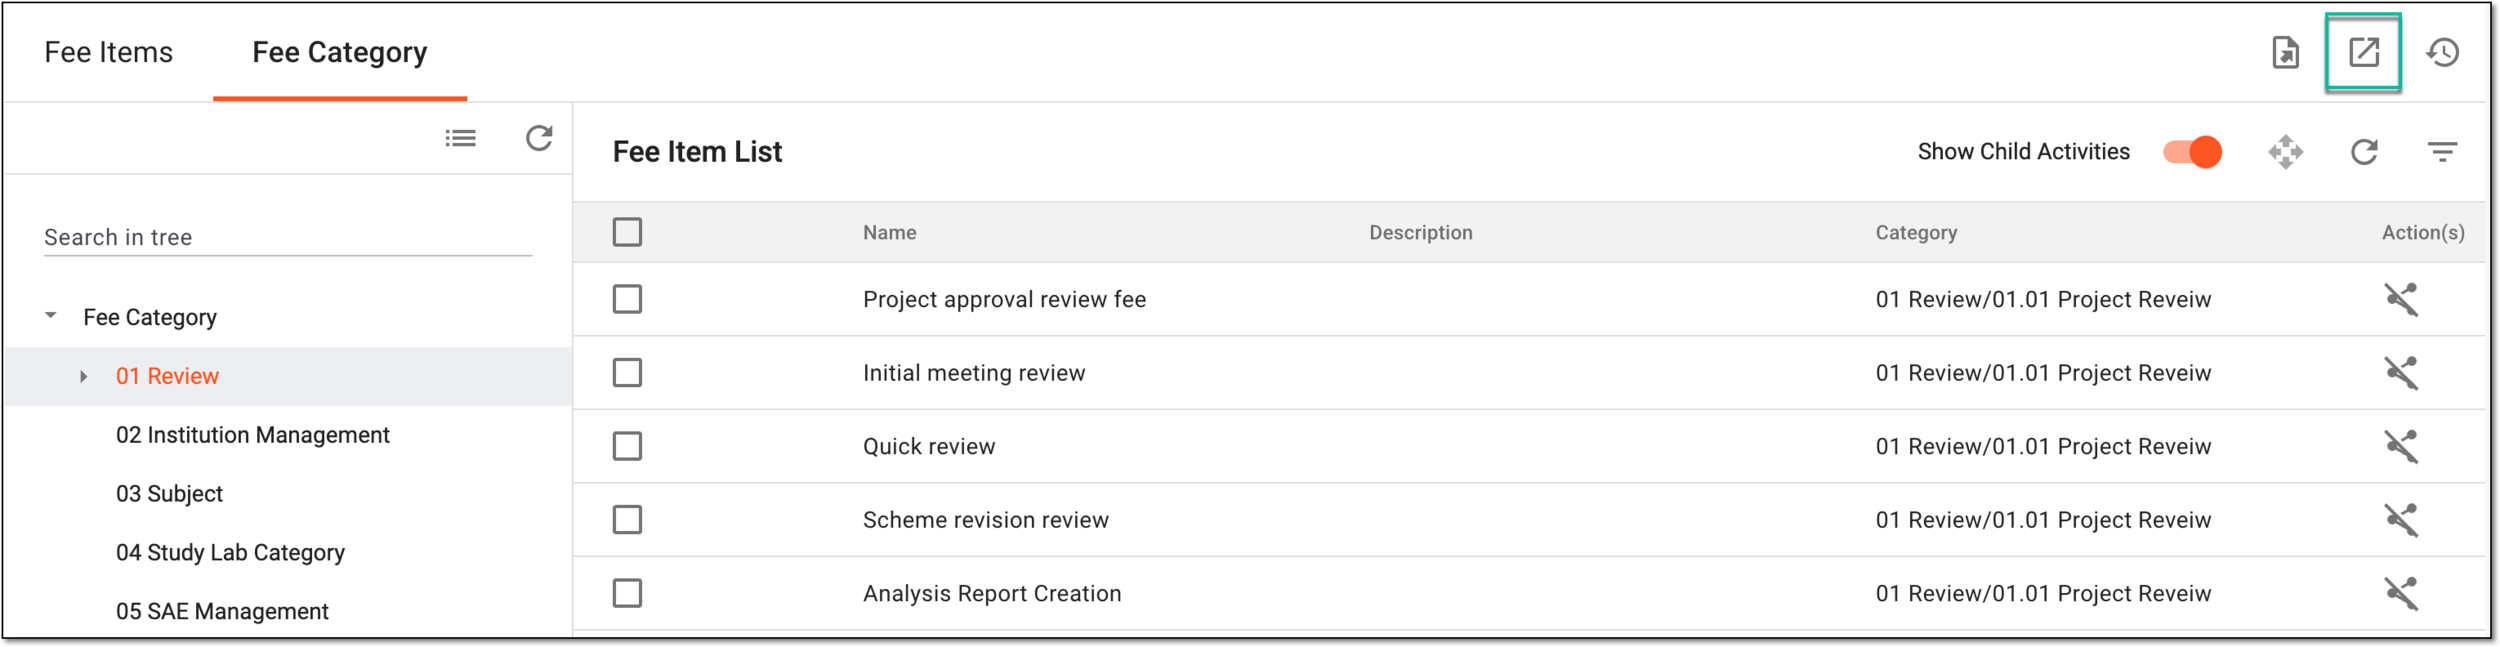This screenshot has height=647, width=2500.
Task: Click category cell of Quick review row
Action: coord(2043,446)
